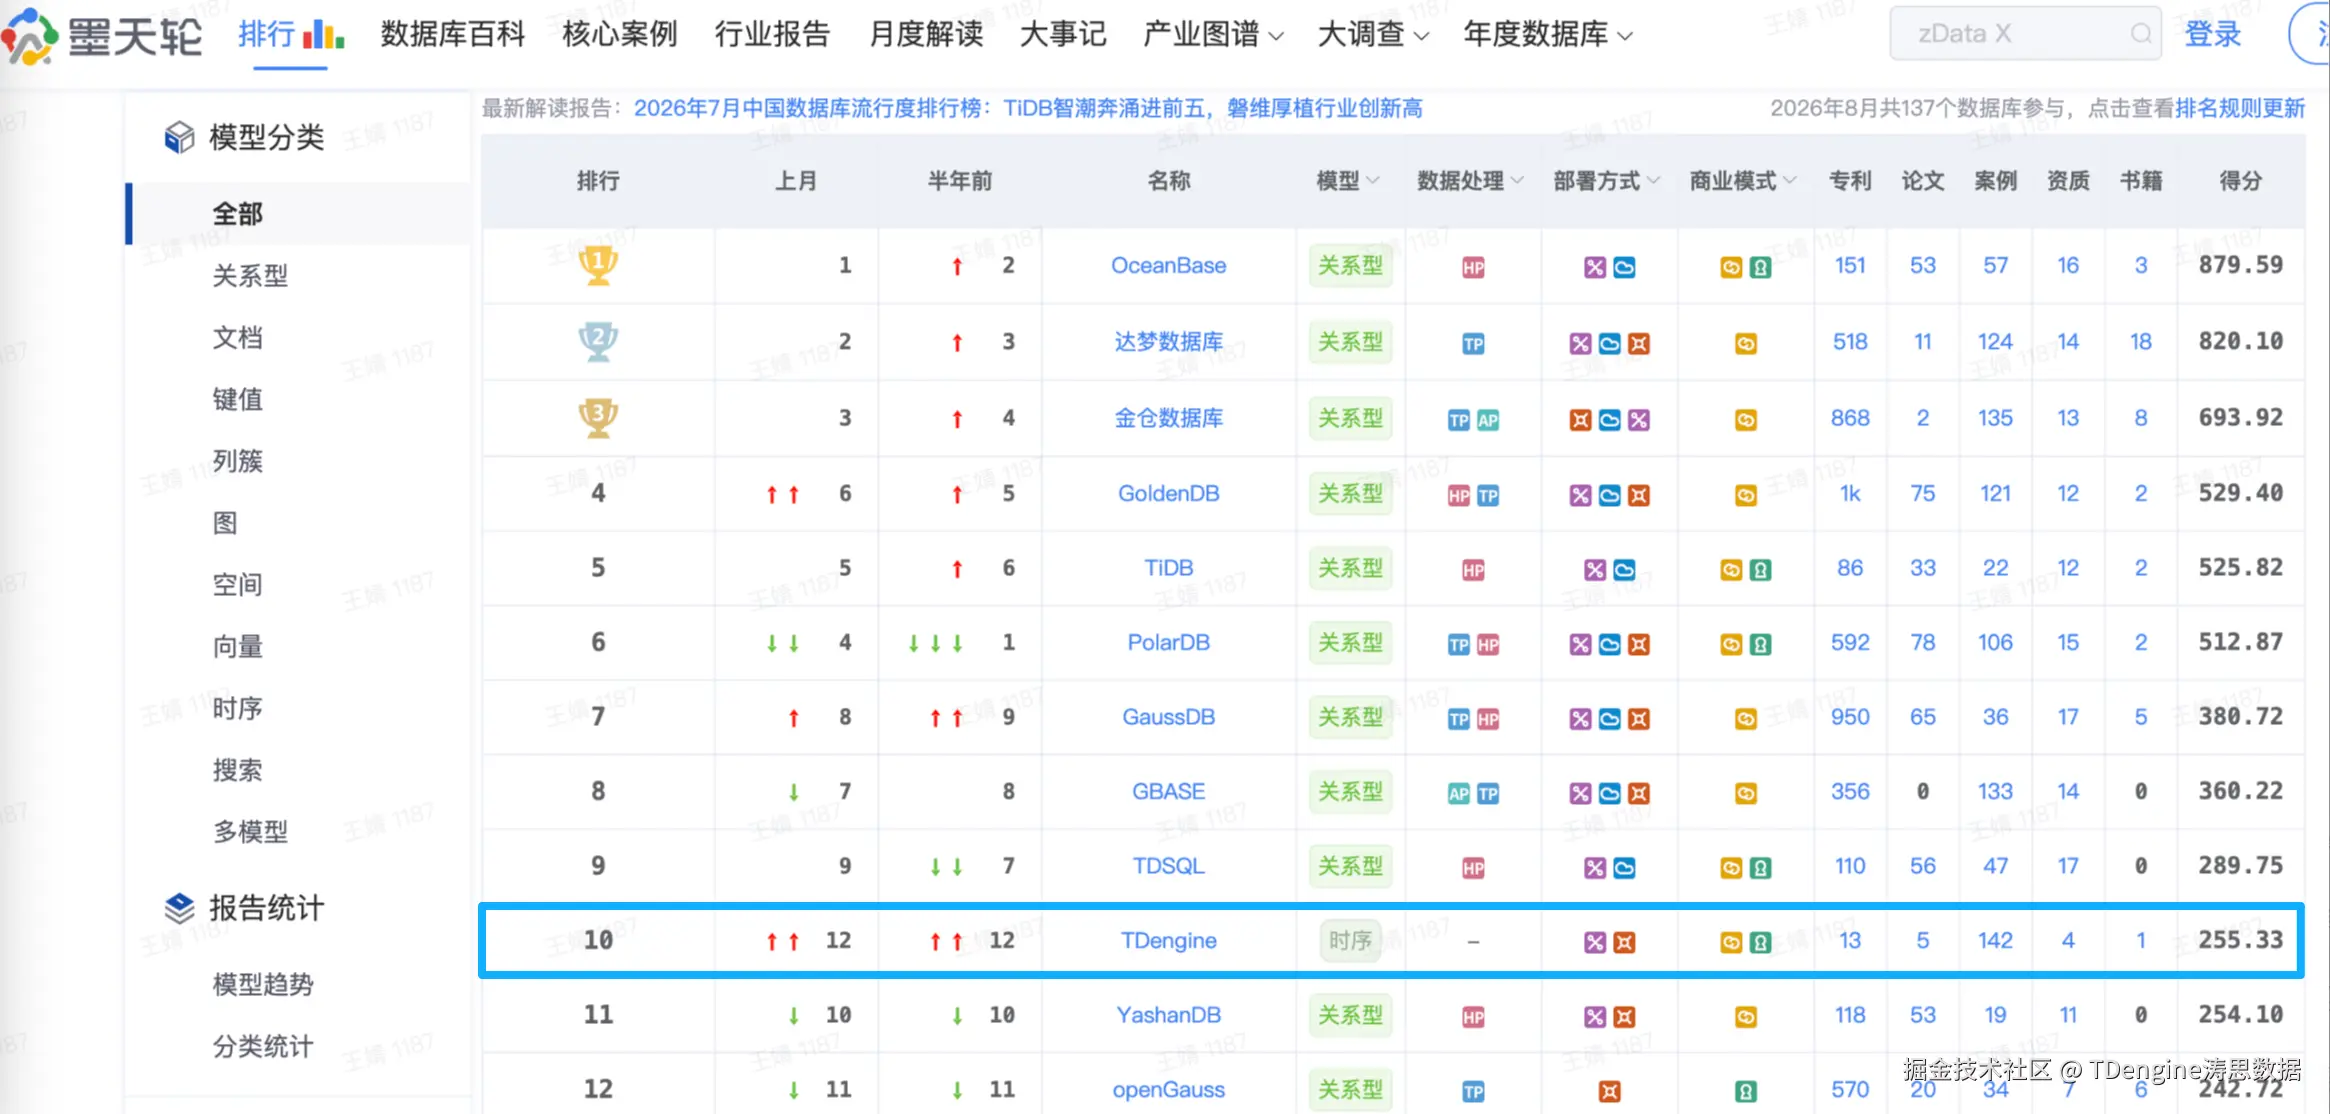Screen dimensions: 2330x1114
Task: Open the GaussDB database link
Action: 1168,717
